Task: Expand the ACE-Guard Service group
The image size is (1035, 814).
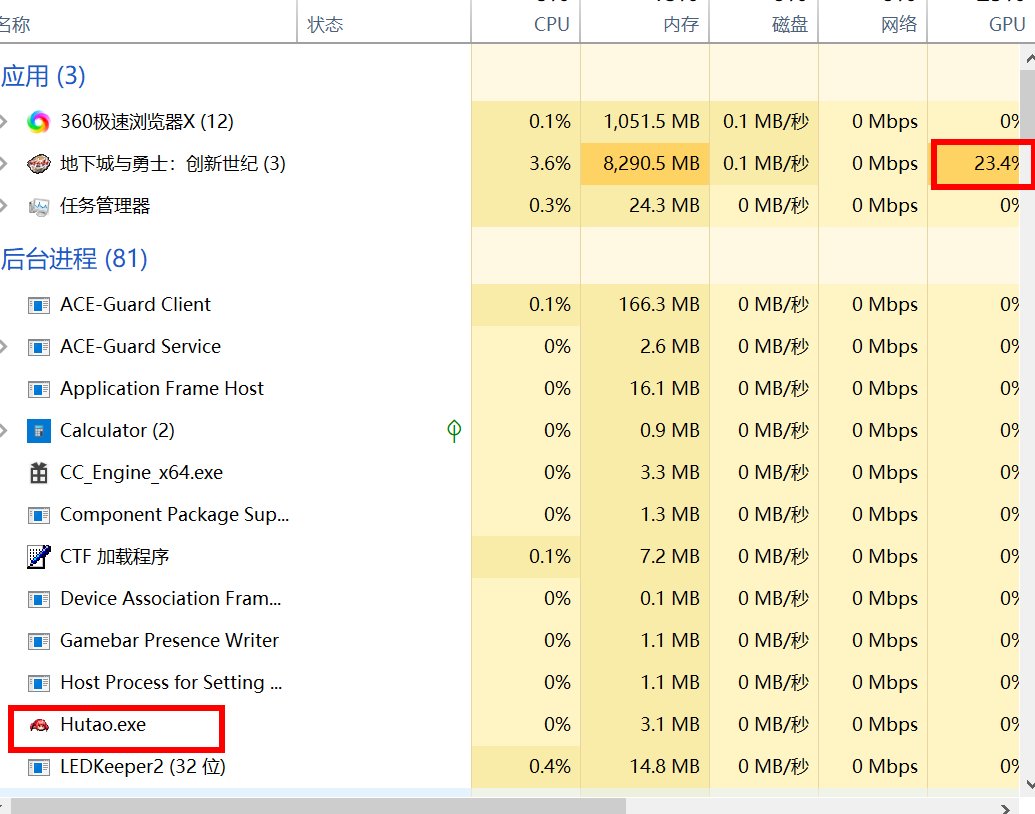Action: (3, 347)
